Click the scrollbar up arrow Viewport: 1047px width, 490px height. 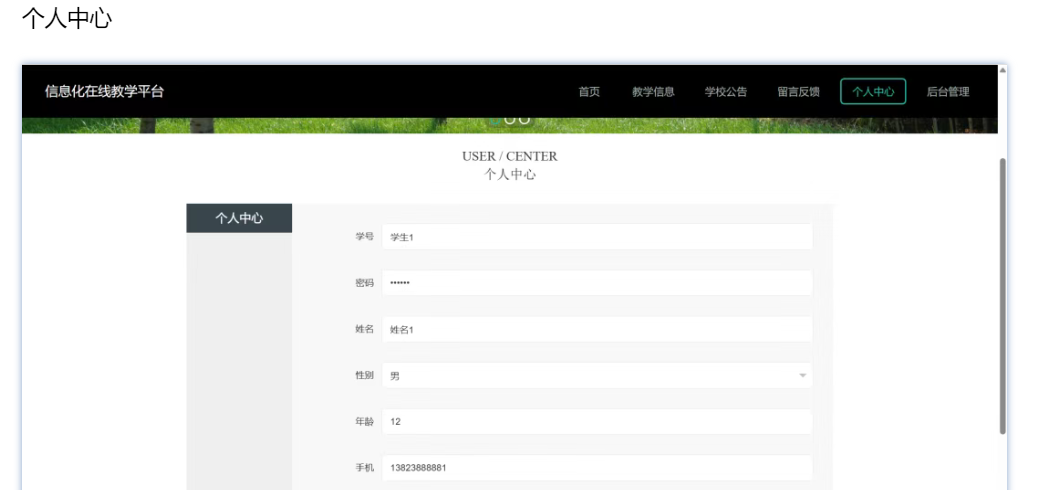pyautogui.click(x=1002, y=70)
